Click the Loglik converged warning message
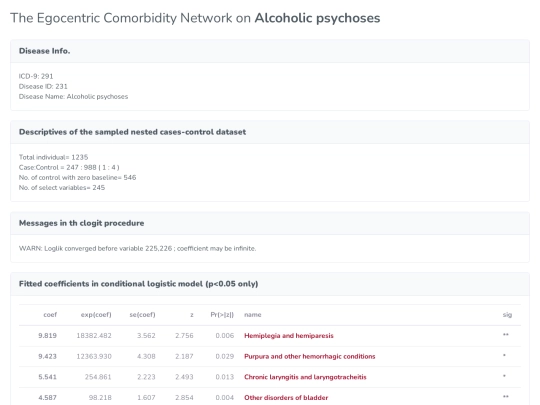 point(137,248)
